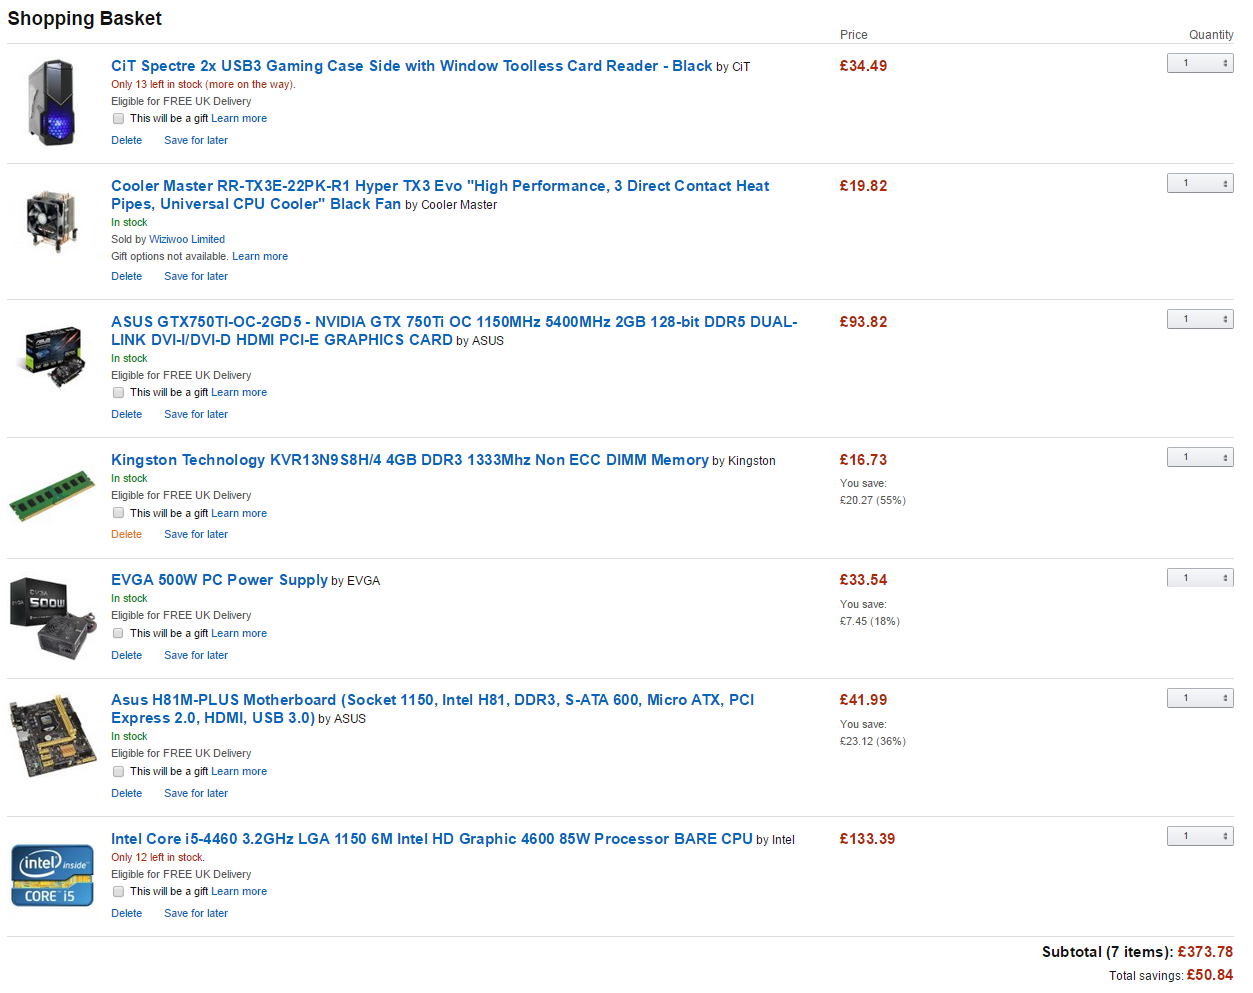Open the ASUS GTX750Ti graphics card image
The image size is (1253, 993).
tap(53, 355)
